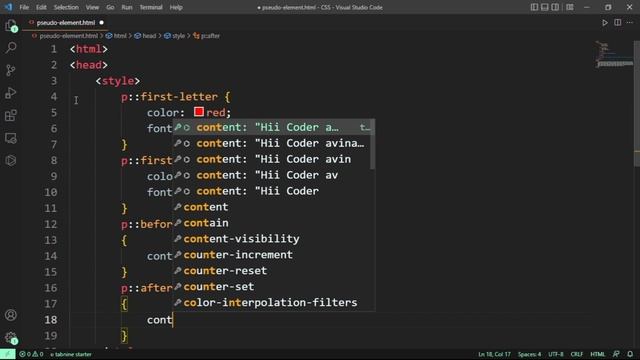Change line ending via CRLF
Screen dimensions: 640x360
576,354
